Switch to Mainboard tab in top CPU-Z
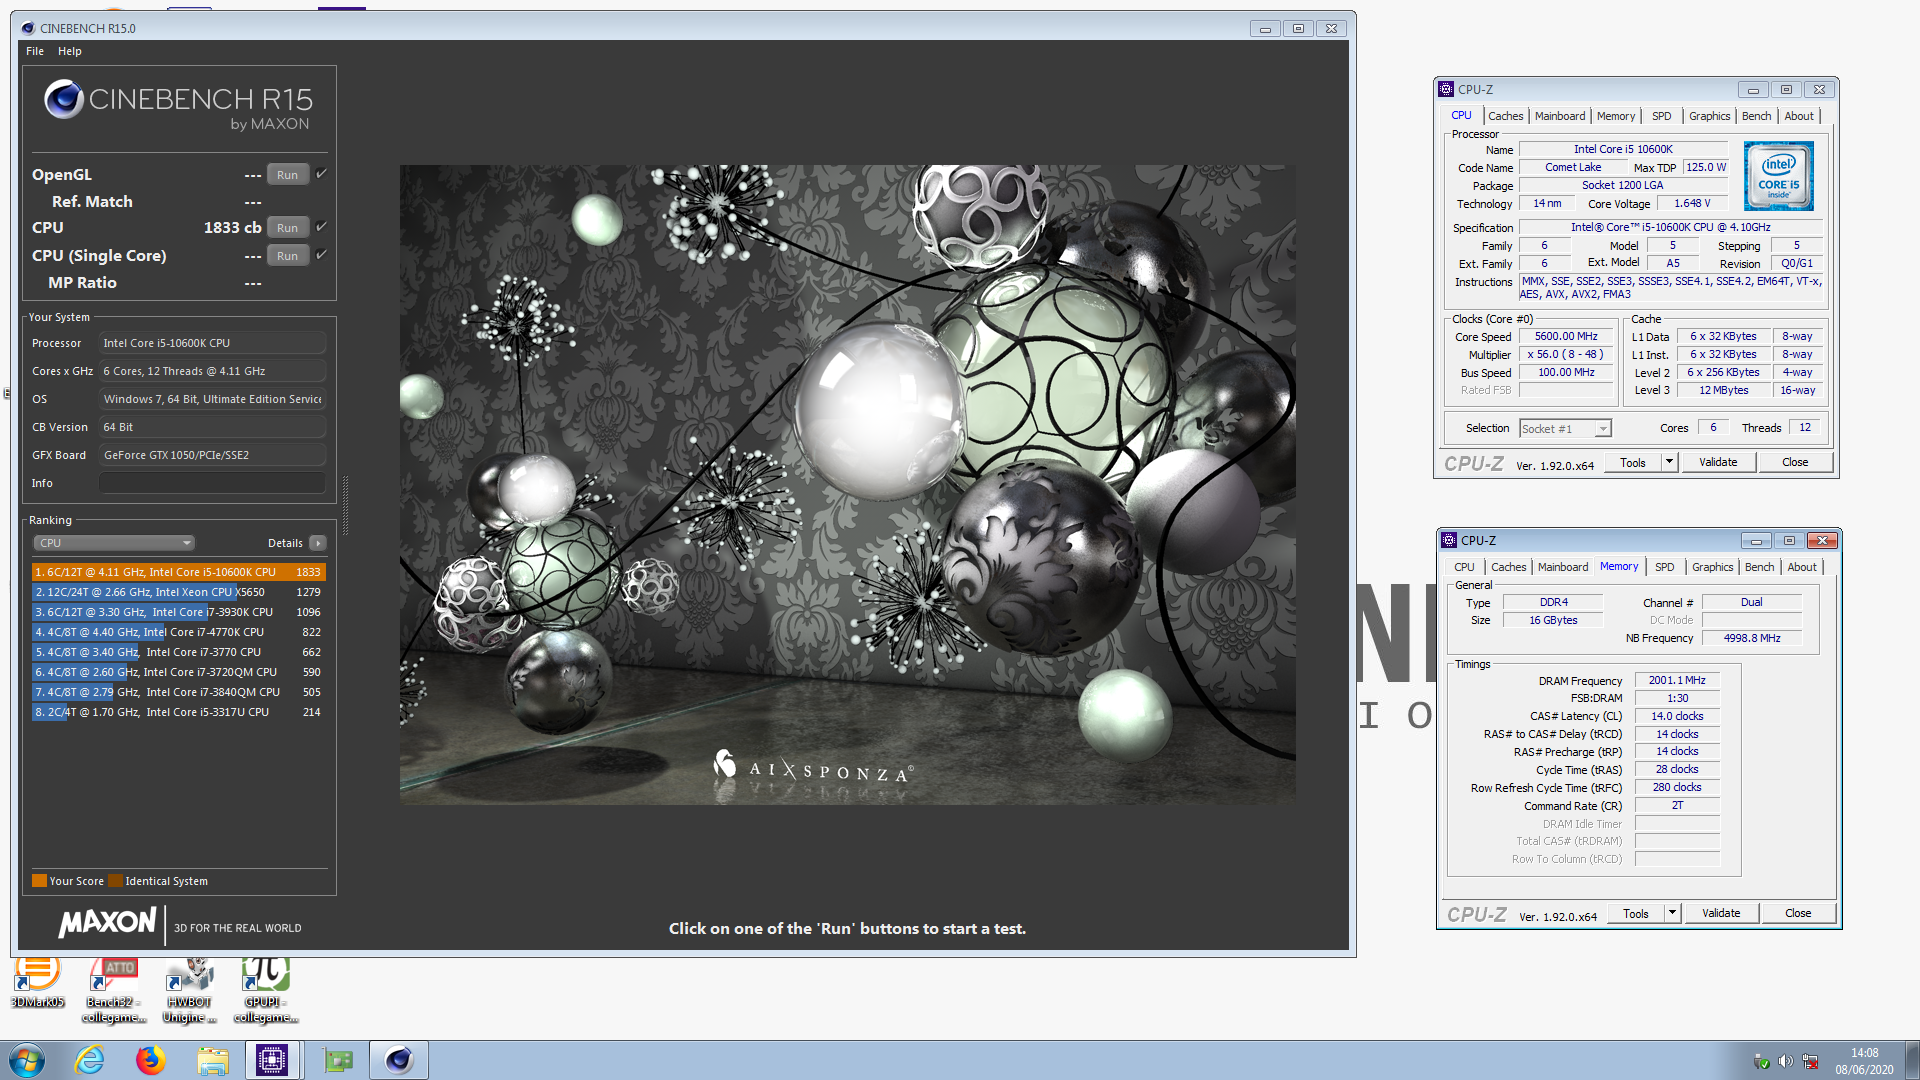This screenshot has width=1920, height=1080. click(x=1559, y=116)
